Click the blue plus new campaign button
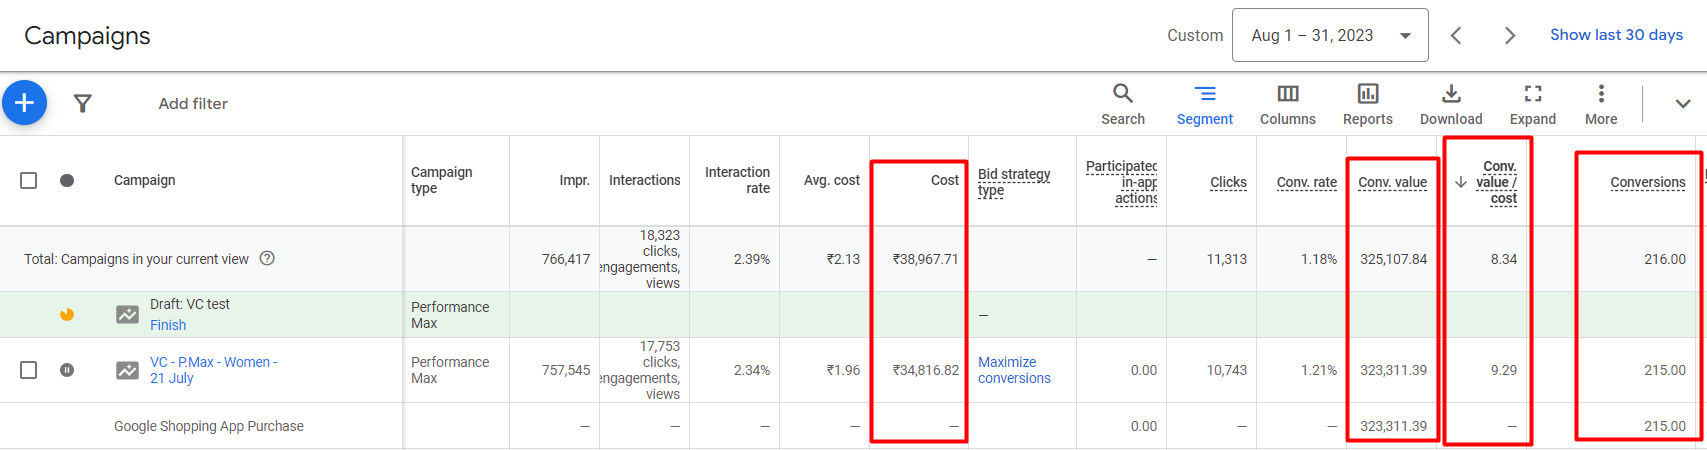This screenshot has width=1707, height=450. pyautogui.click(x=25, y=103)
